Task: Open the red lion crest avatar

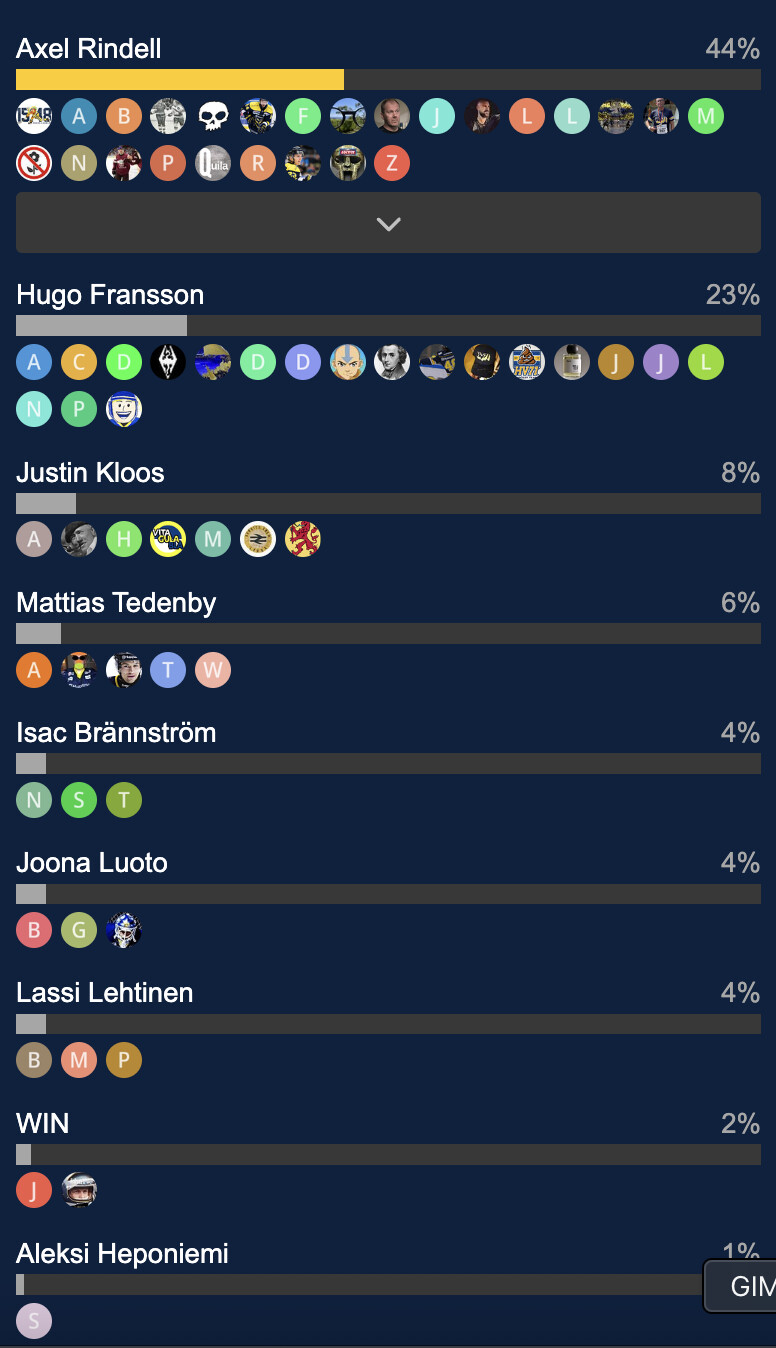Action: (x=302, y=540)
